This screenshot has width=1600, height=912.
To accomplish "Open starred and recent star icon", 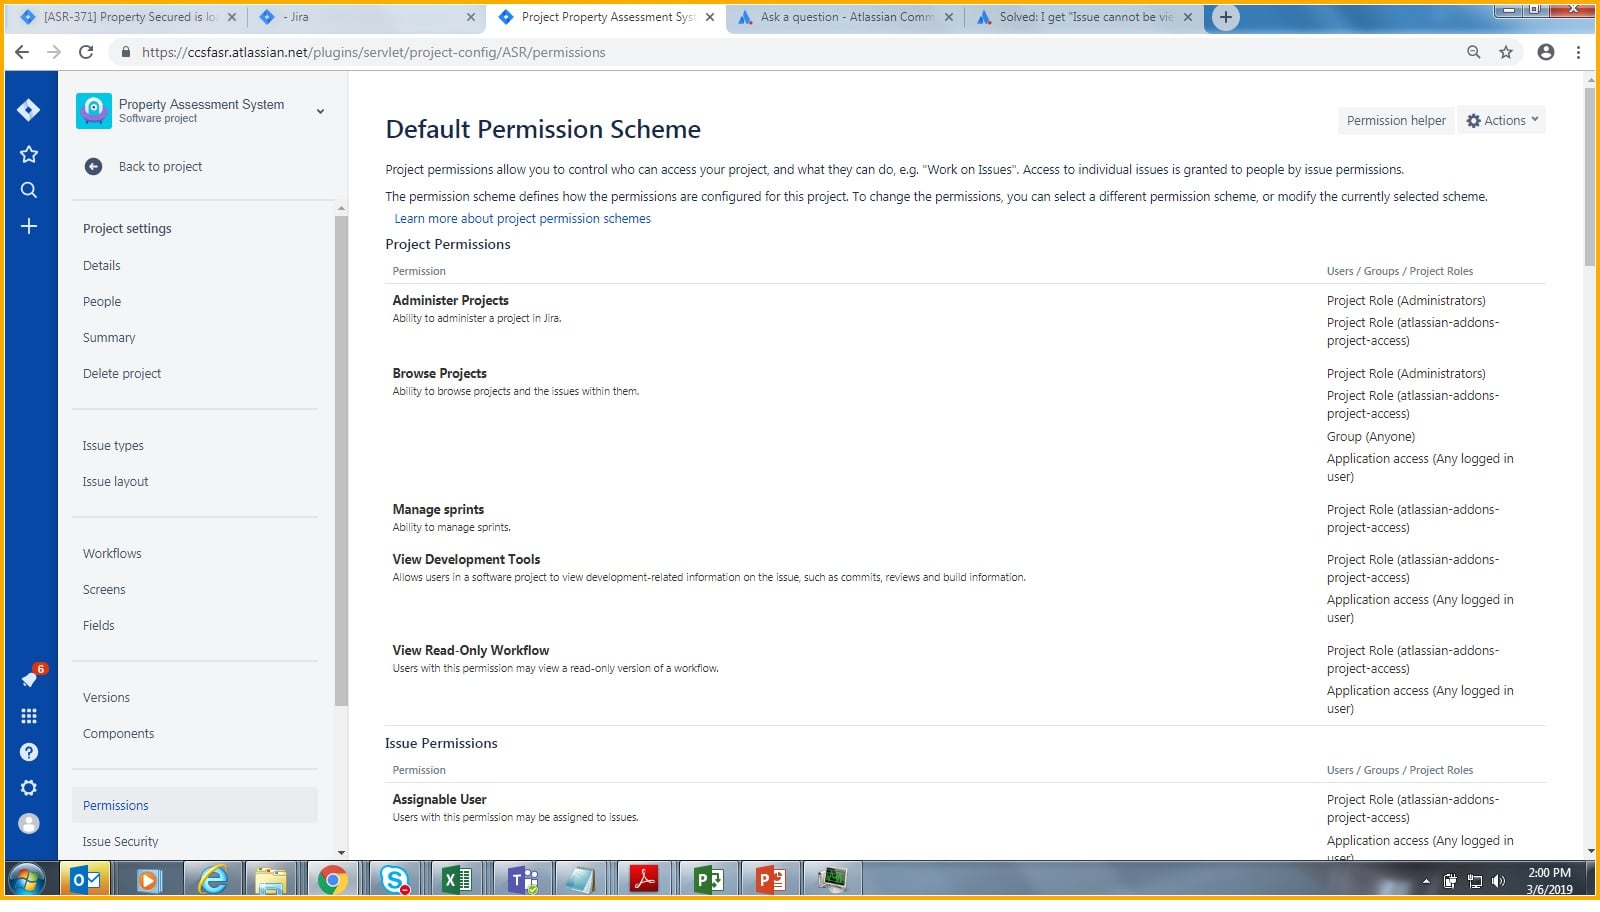I will 29,154.
